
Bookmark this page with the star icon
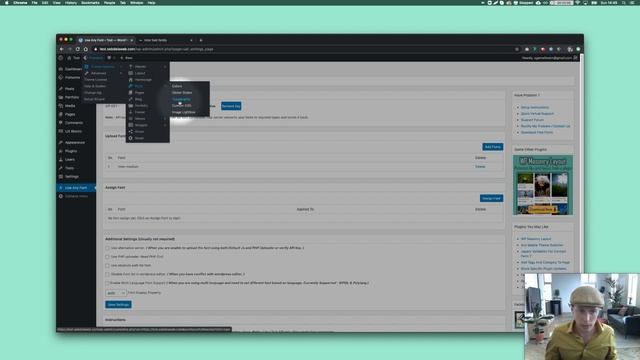click(x=517, y=49)
